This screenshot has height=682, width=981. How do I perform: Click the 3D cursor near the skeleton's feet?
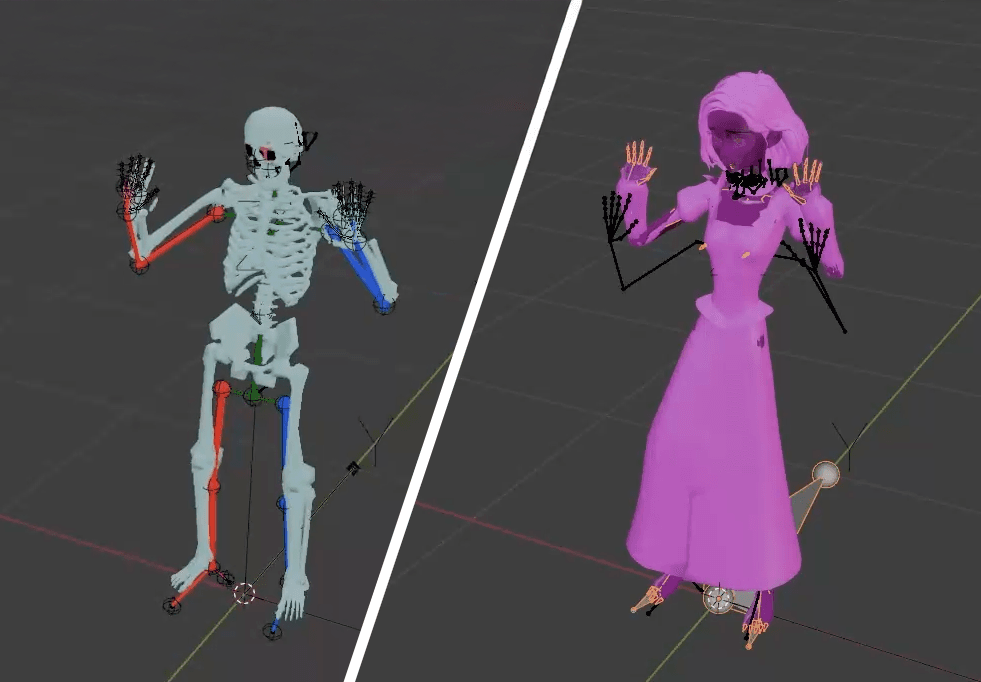click(x=244, y=593)
